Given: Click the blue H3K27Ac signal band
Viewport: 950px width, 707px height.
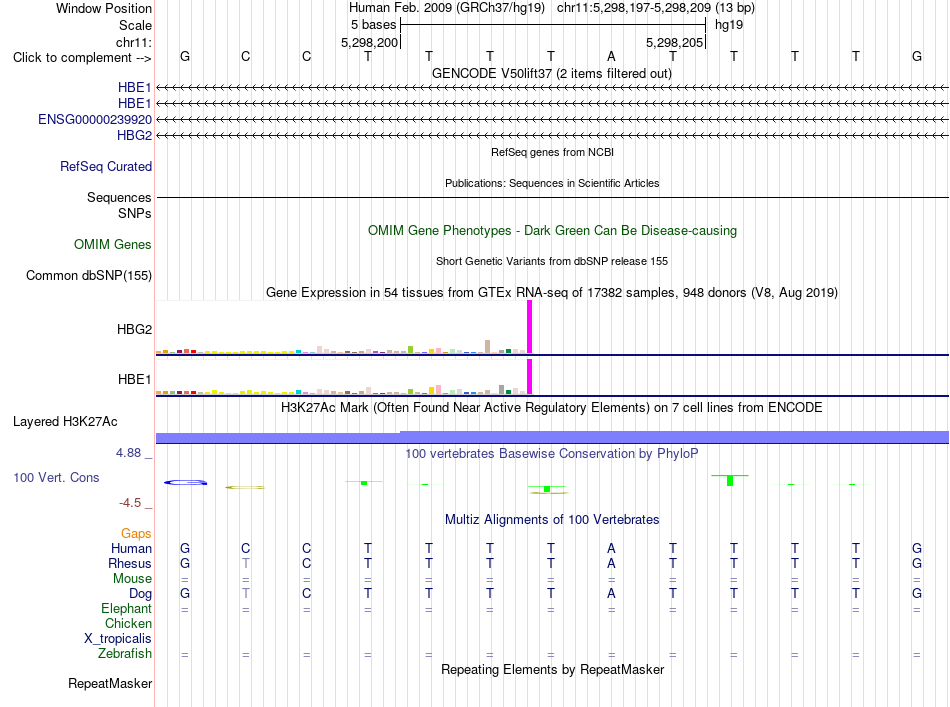Looking at the screenshot, I should point(552,437).
